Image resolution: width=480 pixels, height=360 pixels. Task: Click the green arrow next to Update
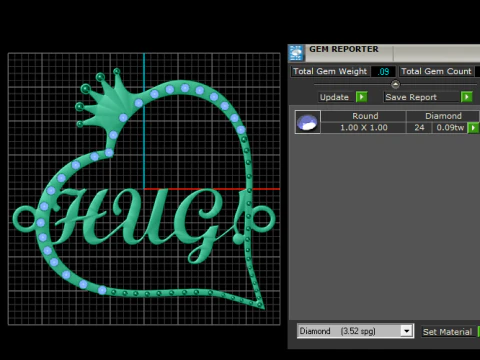tap(362, 97)
